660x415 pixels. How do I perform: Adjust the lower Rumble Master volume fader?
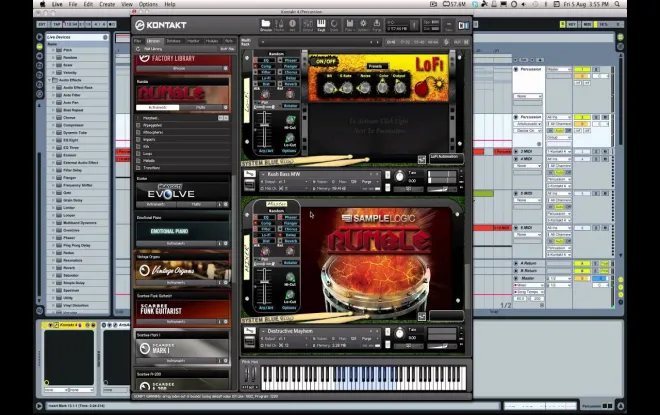point(264,284)
